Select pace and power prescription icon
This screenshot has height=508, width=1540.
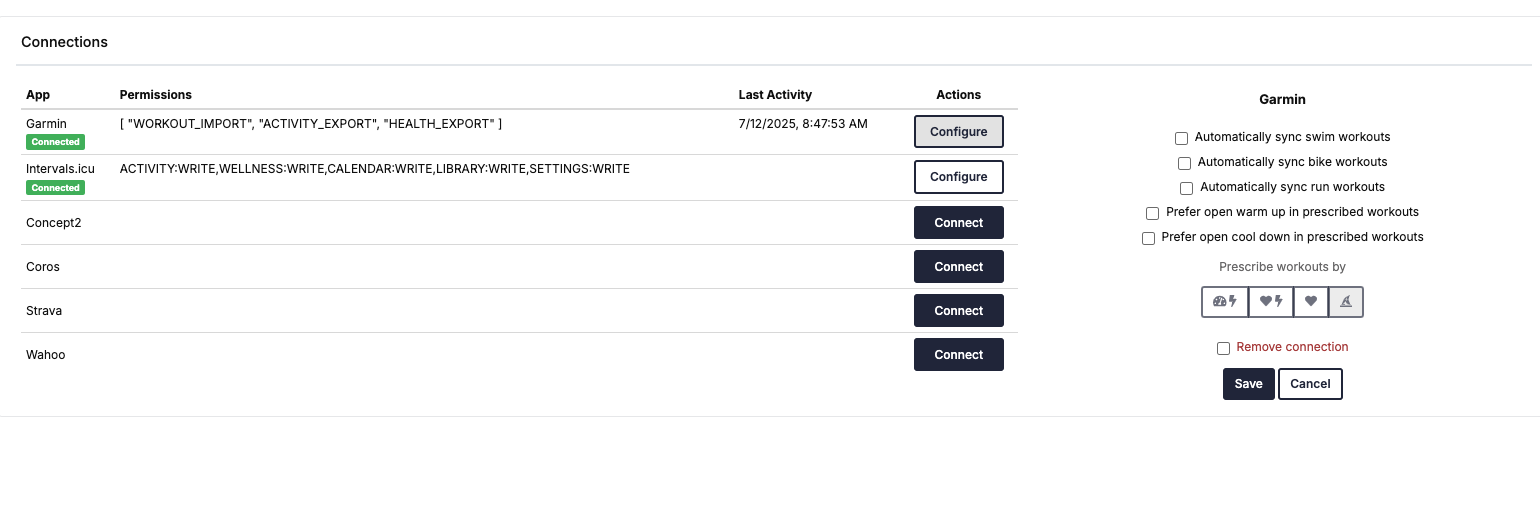click(x=1225, y=301)
